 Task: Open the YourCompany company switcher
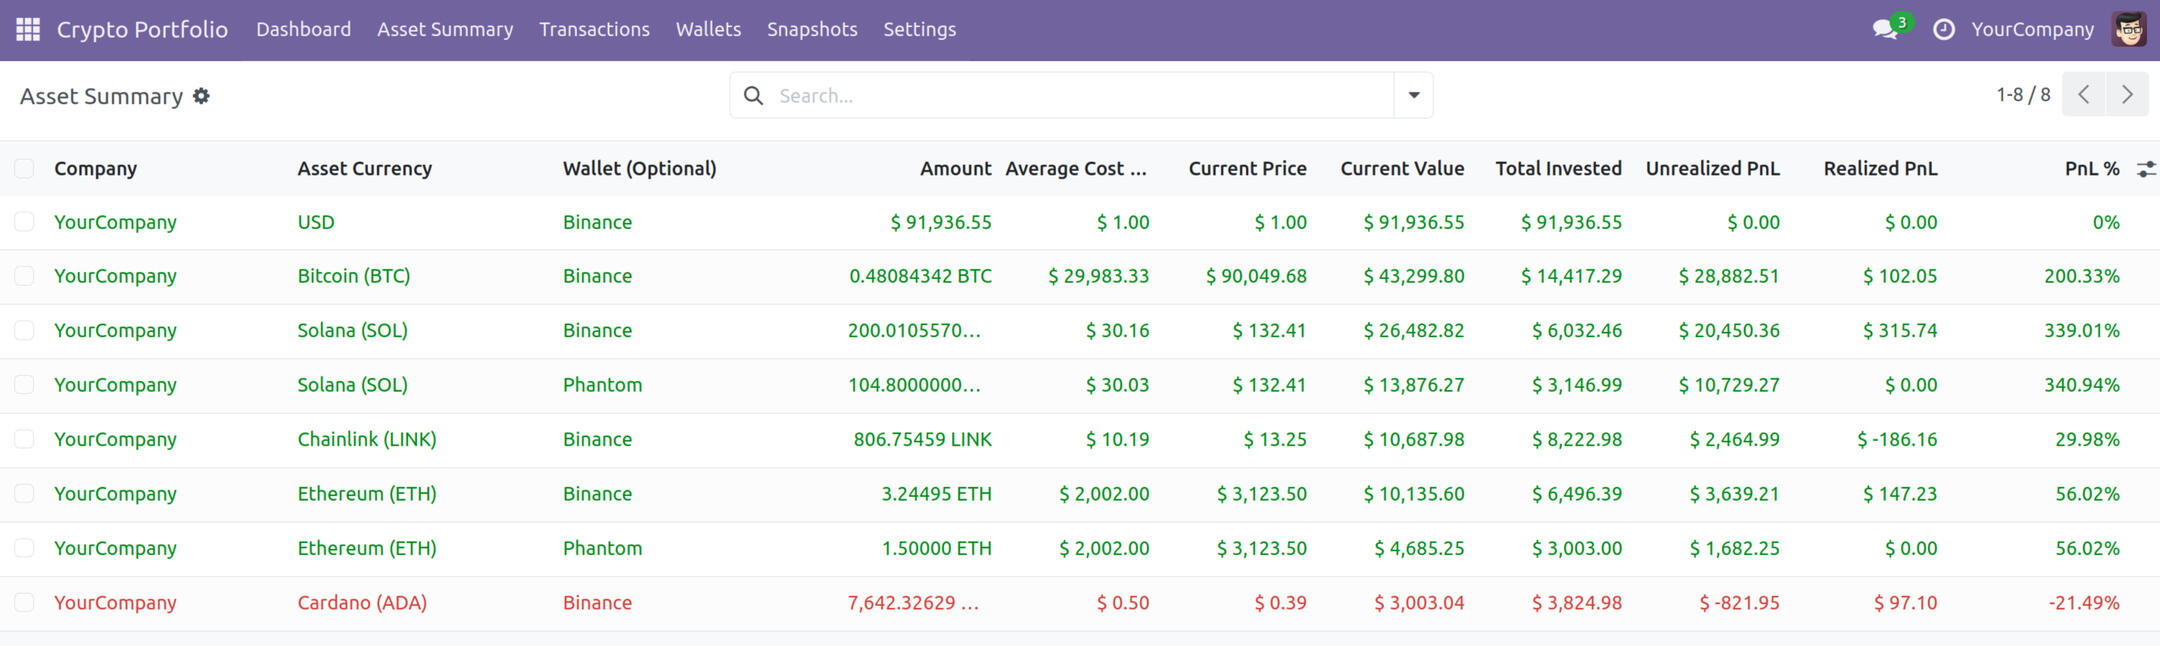[2032, 30]
